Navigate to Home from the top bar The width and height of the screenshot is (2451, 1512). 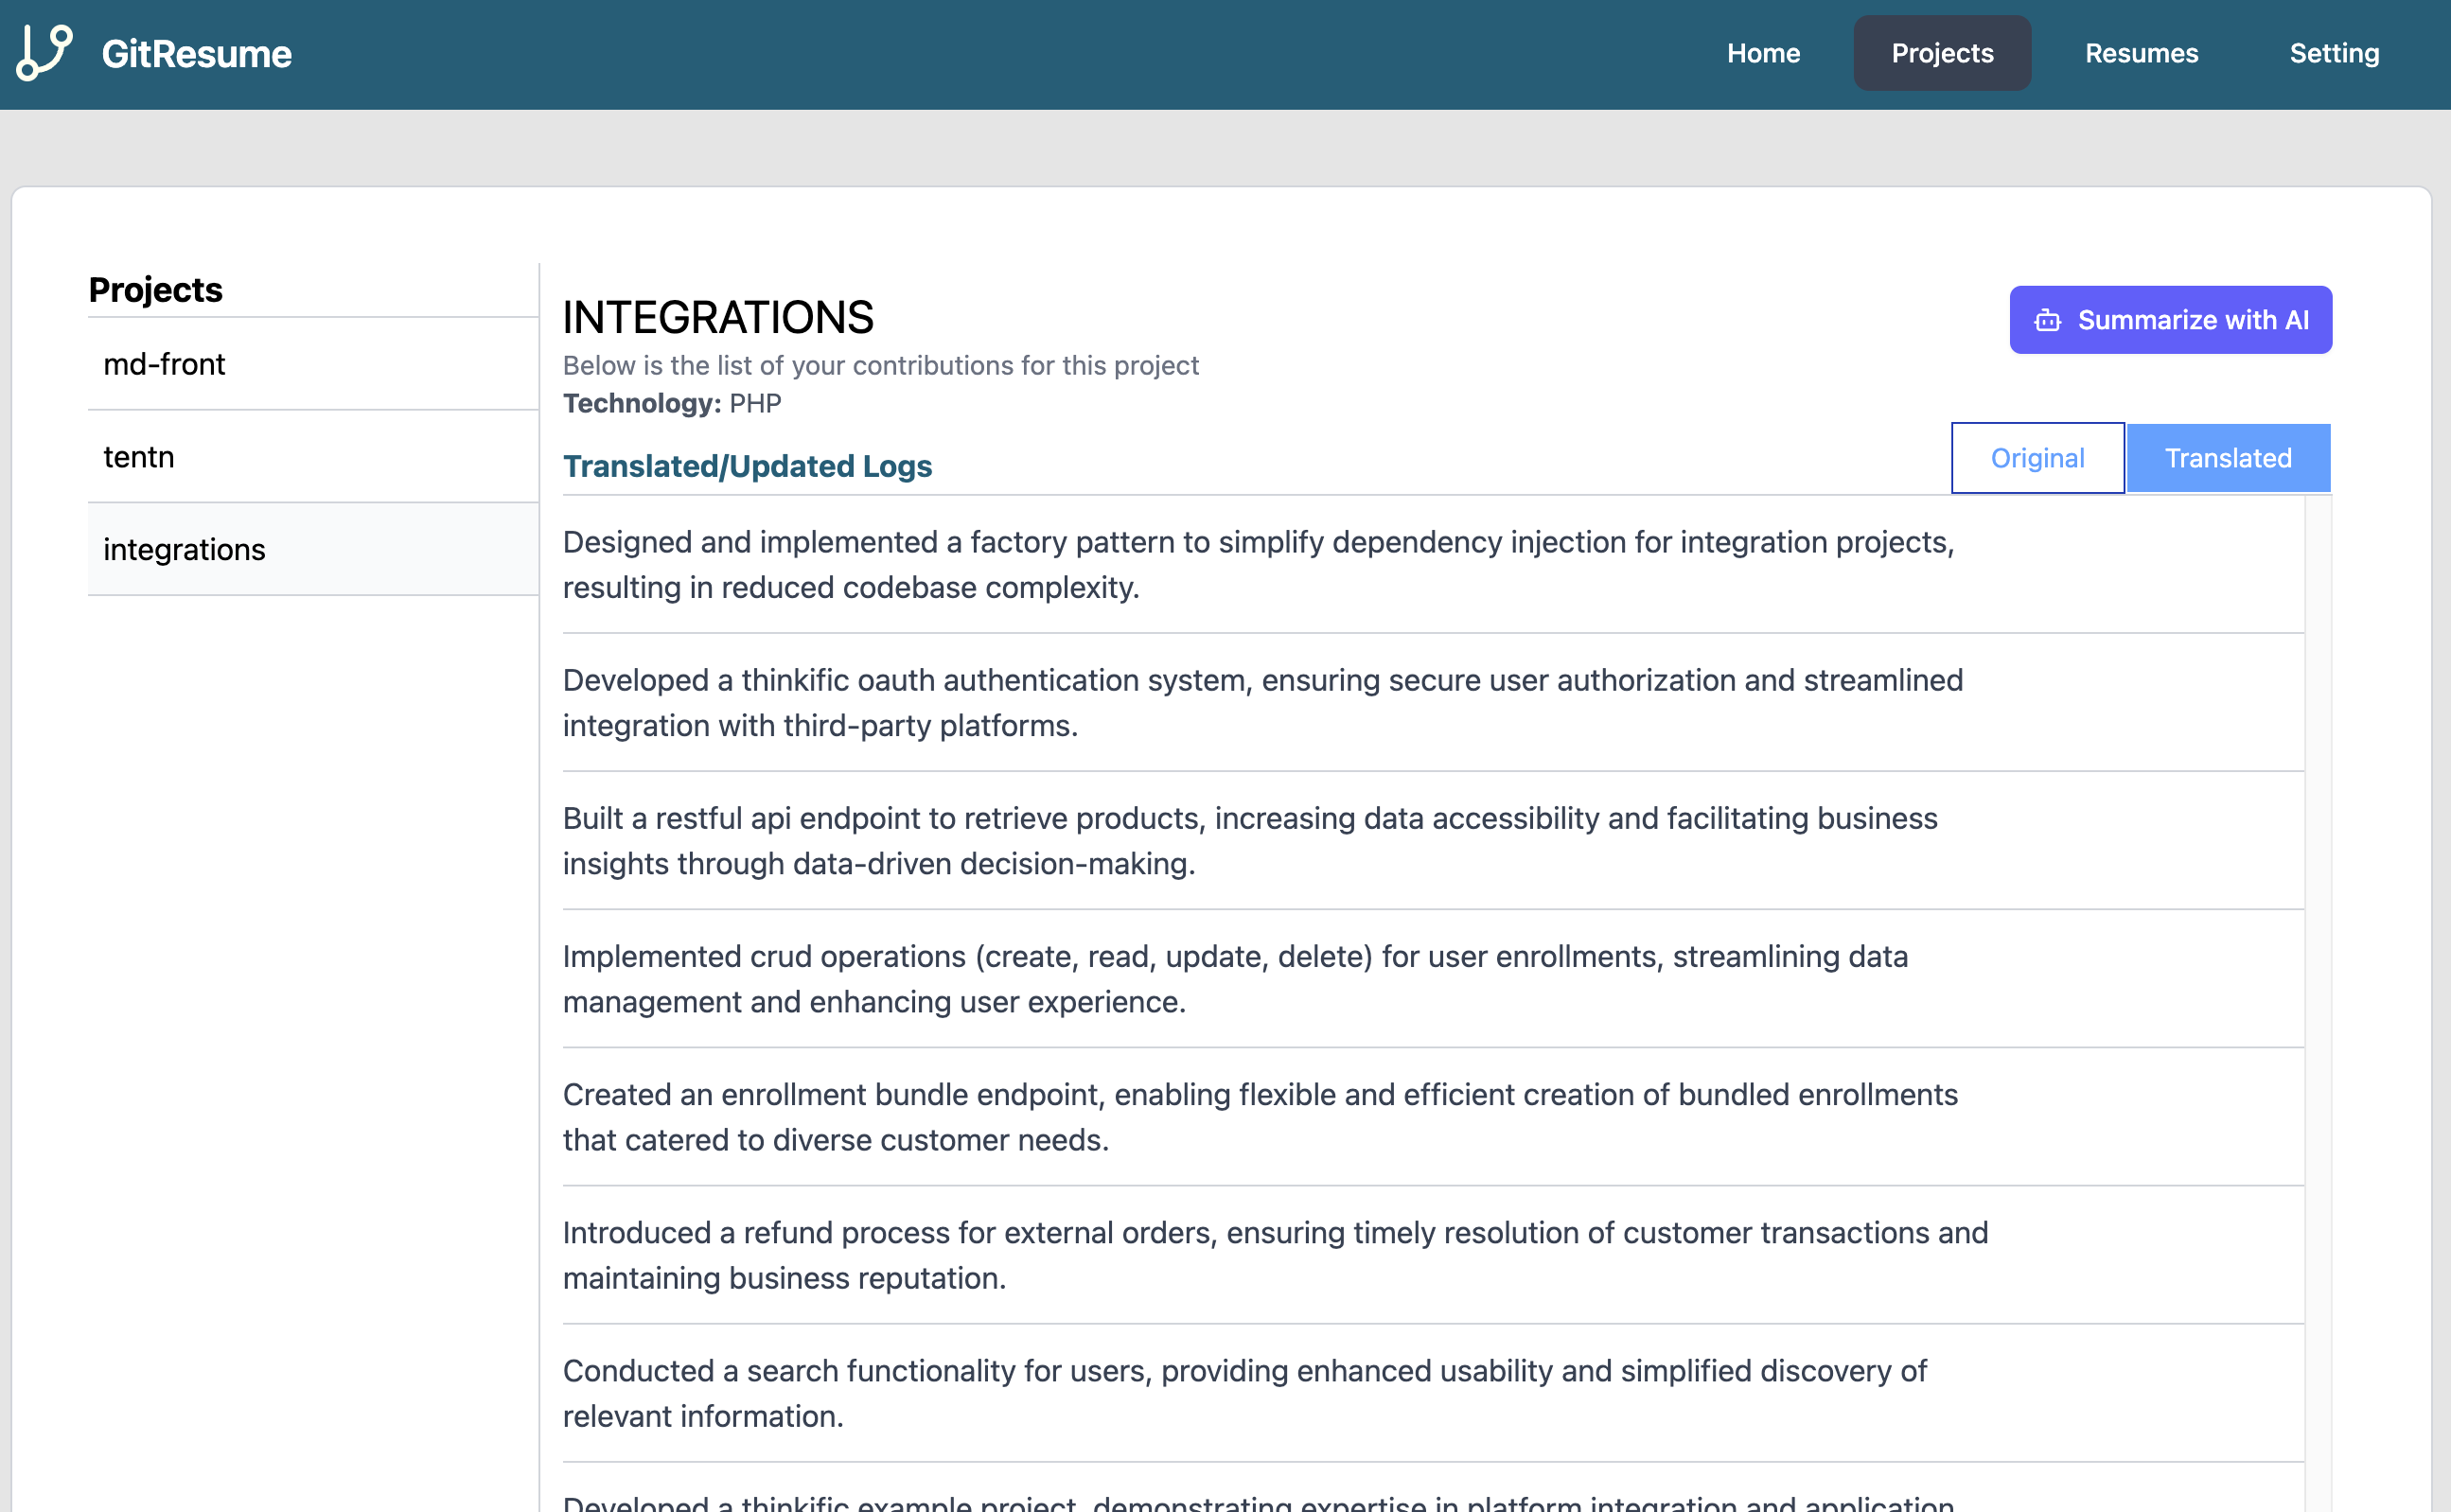coord(1763,53)
